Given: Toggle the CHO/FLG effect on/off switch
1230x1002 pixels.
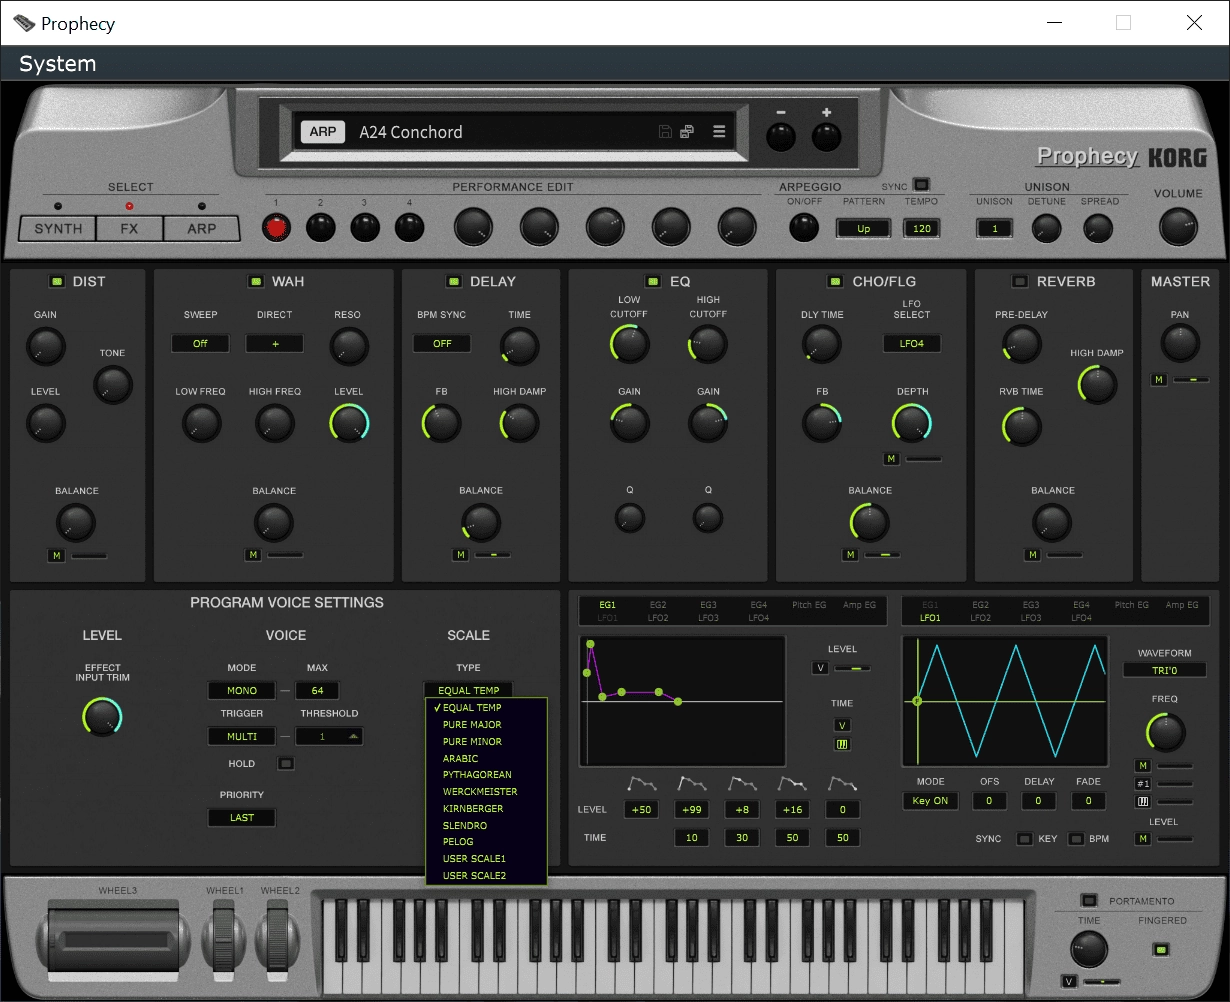Looking at the screenshot, I should click(835, 281).
